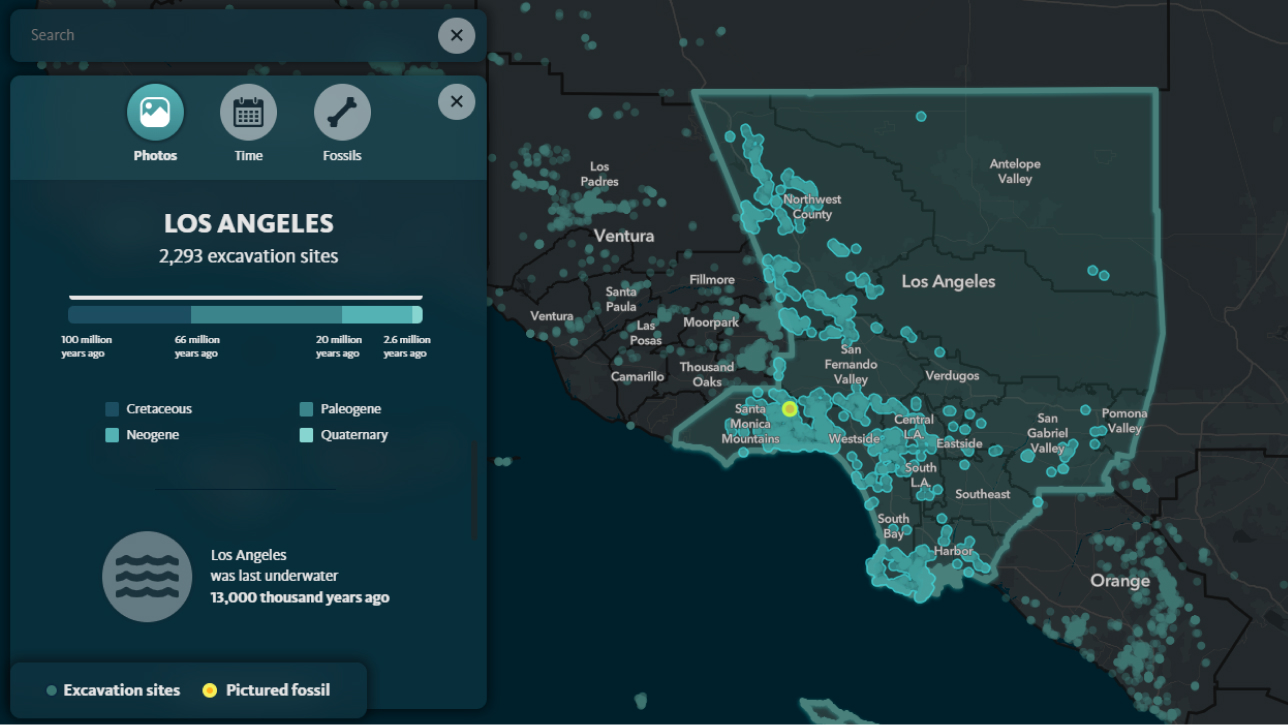Viewport: 1288px width, 725px height.
Task: Click the Excavation sites legend dot
Action: (51, 690)
